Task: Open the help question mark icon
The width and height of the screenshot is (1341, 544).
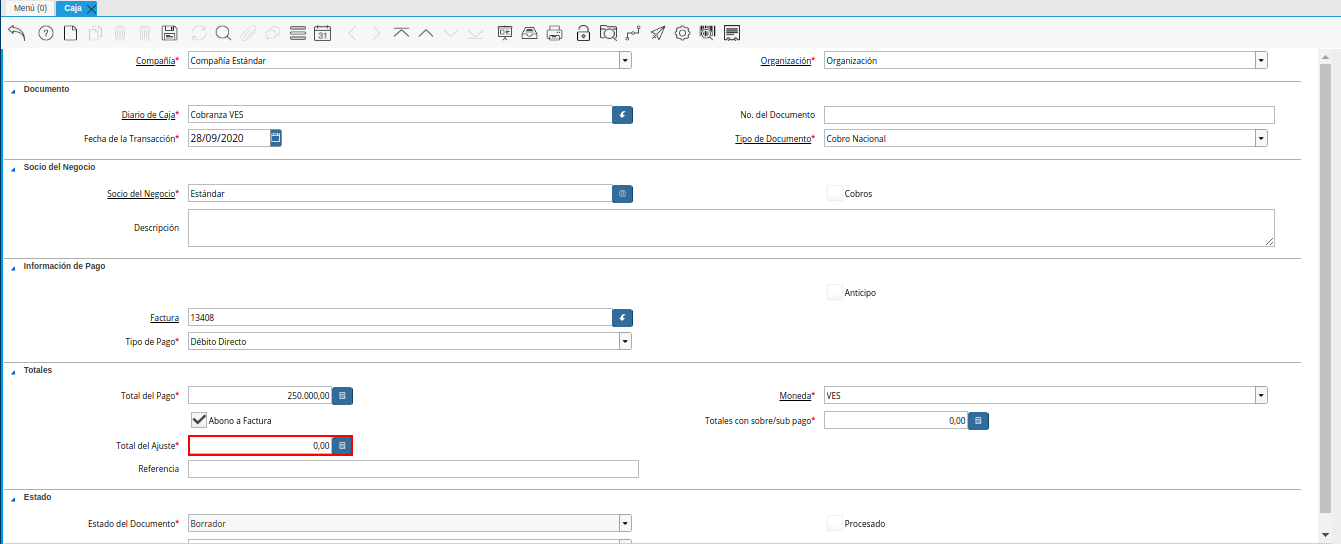Action: (45, 33)
